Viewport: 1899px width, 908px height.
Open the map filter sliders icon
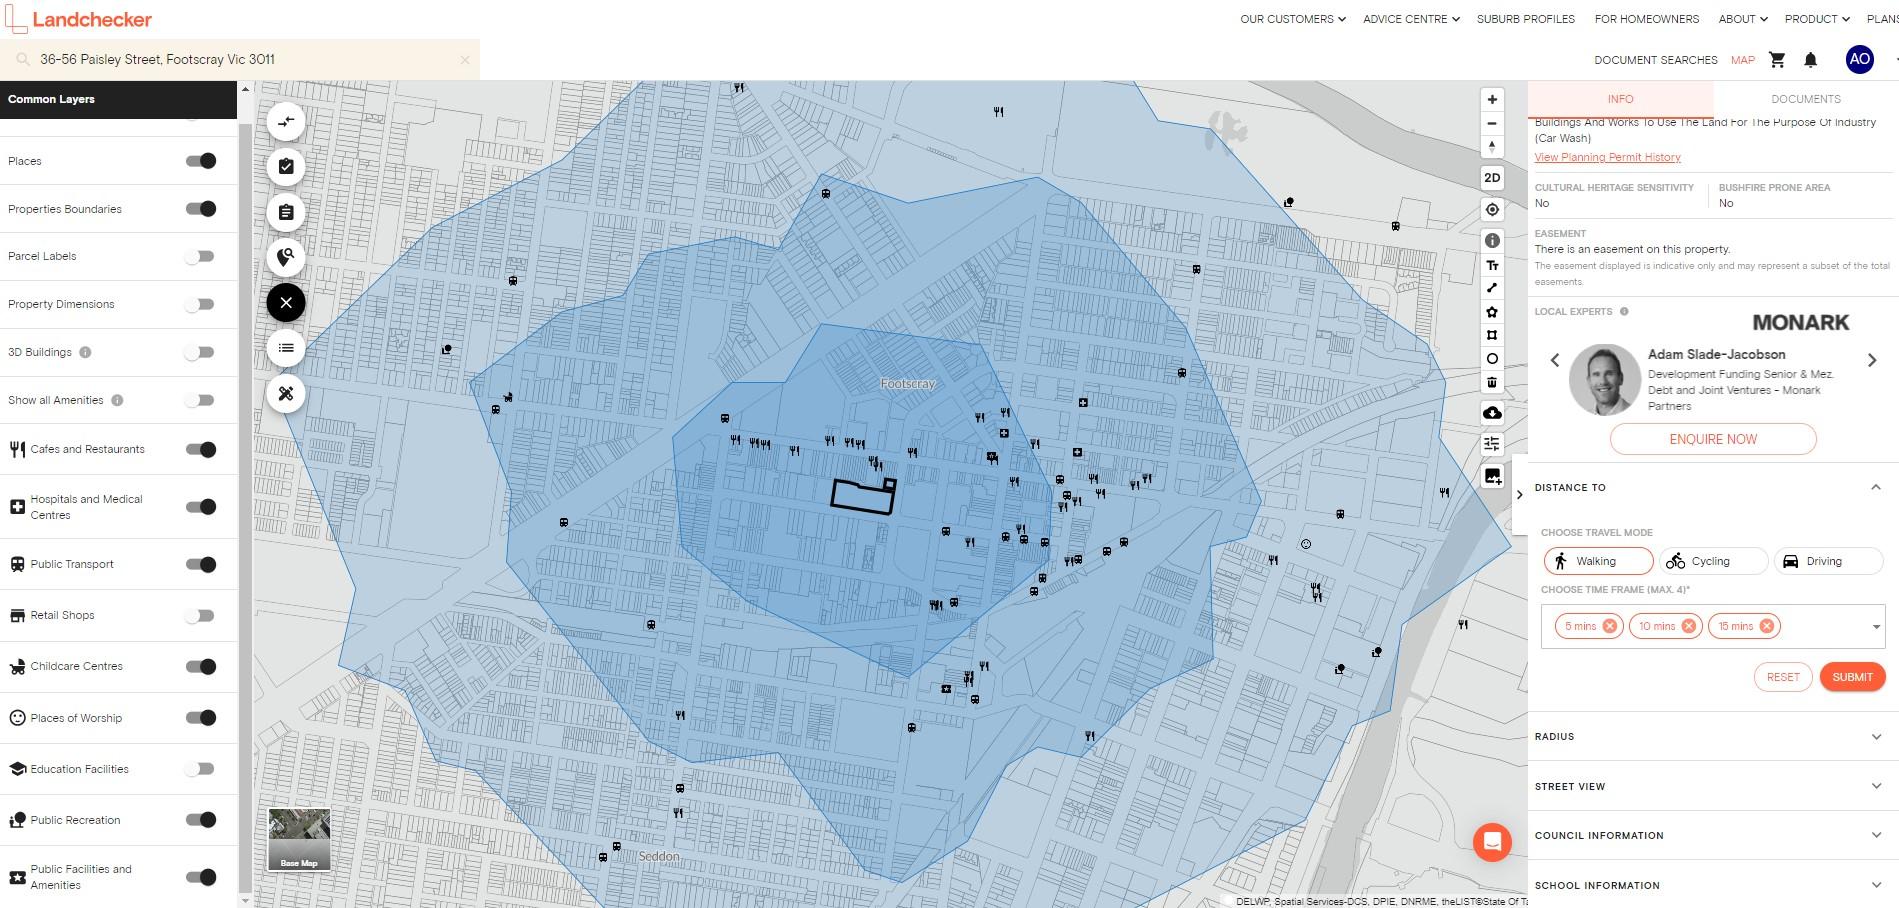click(x=1492, y=444)
